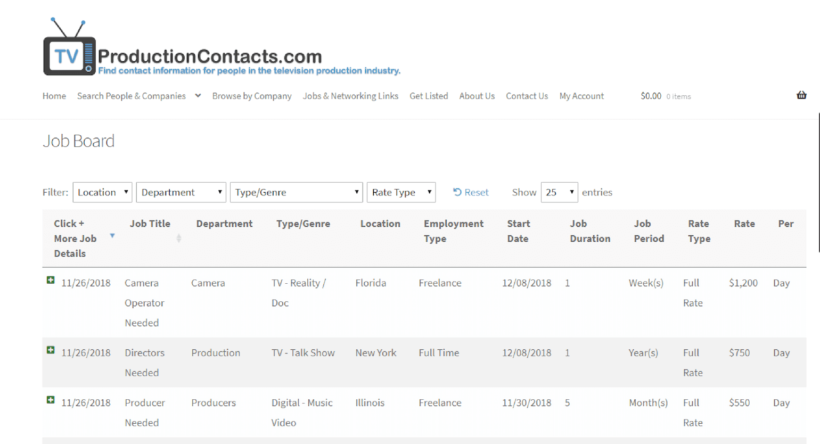820x444 pixels.
Task: Click the '11/30/2018' start date cell
Action: coord(527,403)
